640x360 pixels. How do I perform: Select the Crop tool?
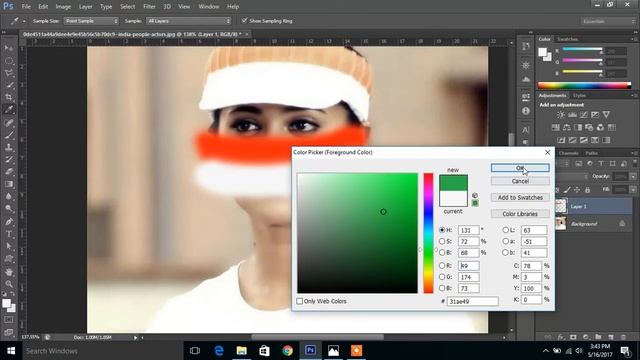9,98
